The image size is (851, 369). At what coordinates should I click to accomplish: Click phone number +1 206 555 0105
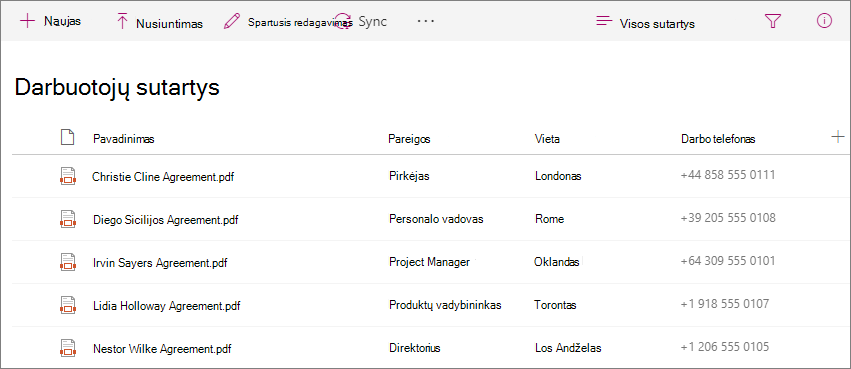725,347
